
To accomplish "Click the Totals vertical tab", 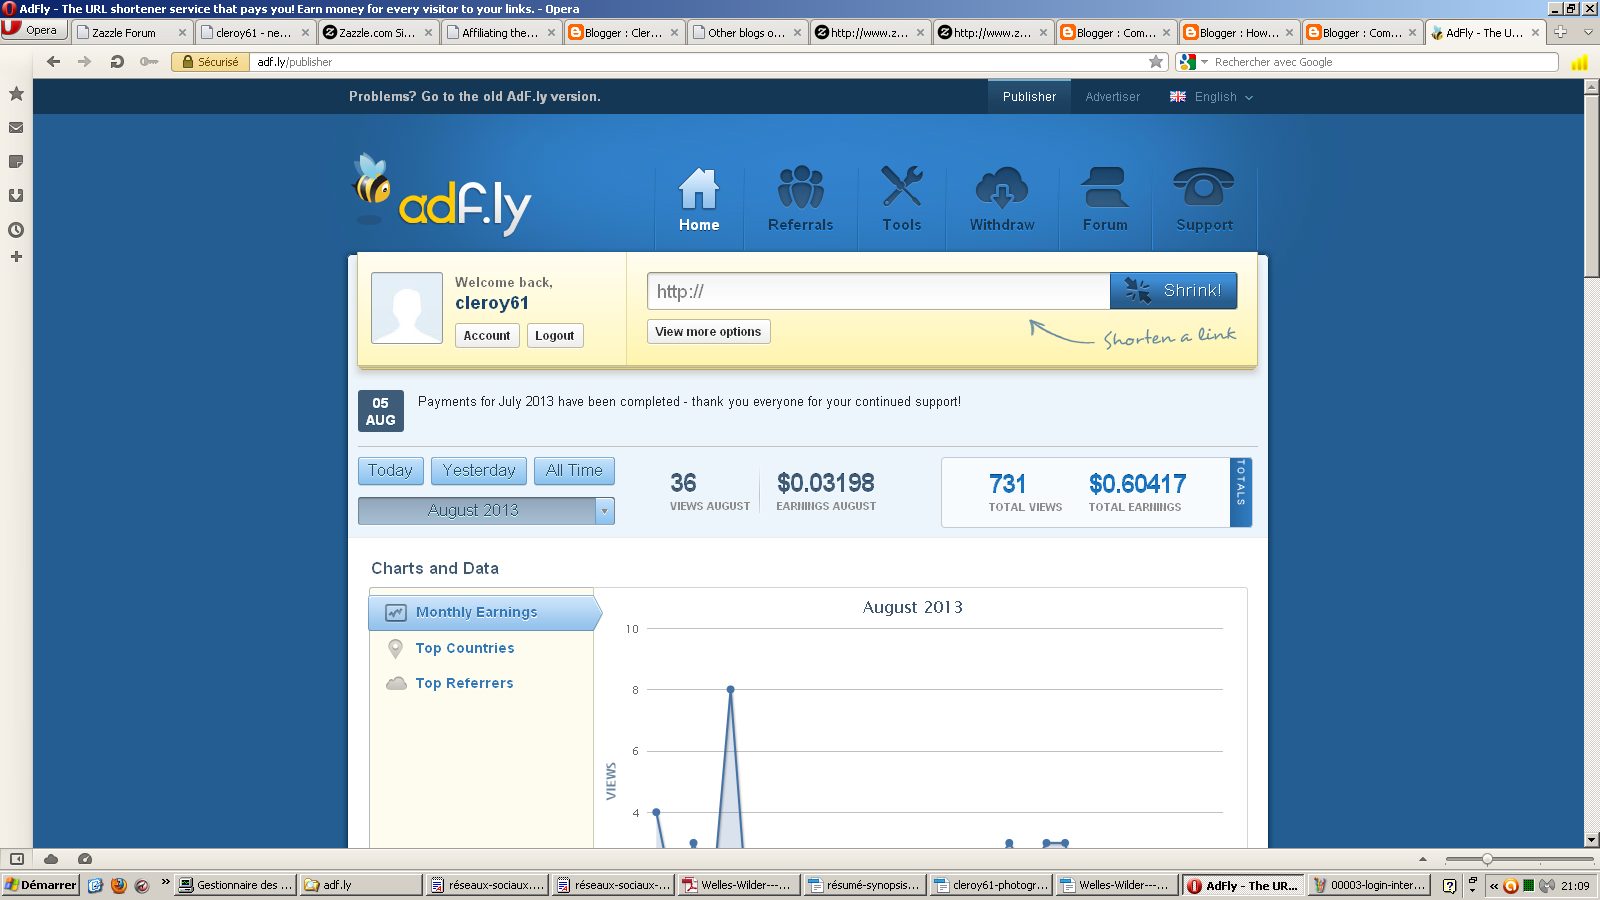I will pyautogui.click(x=1241, y=492).
